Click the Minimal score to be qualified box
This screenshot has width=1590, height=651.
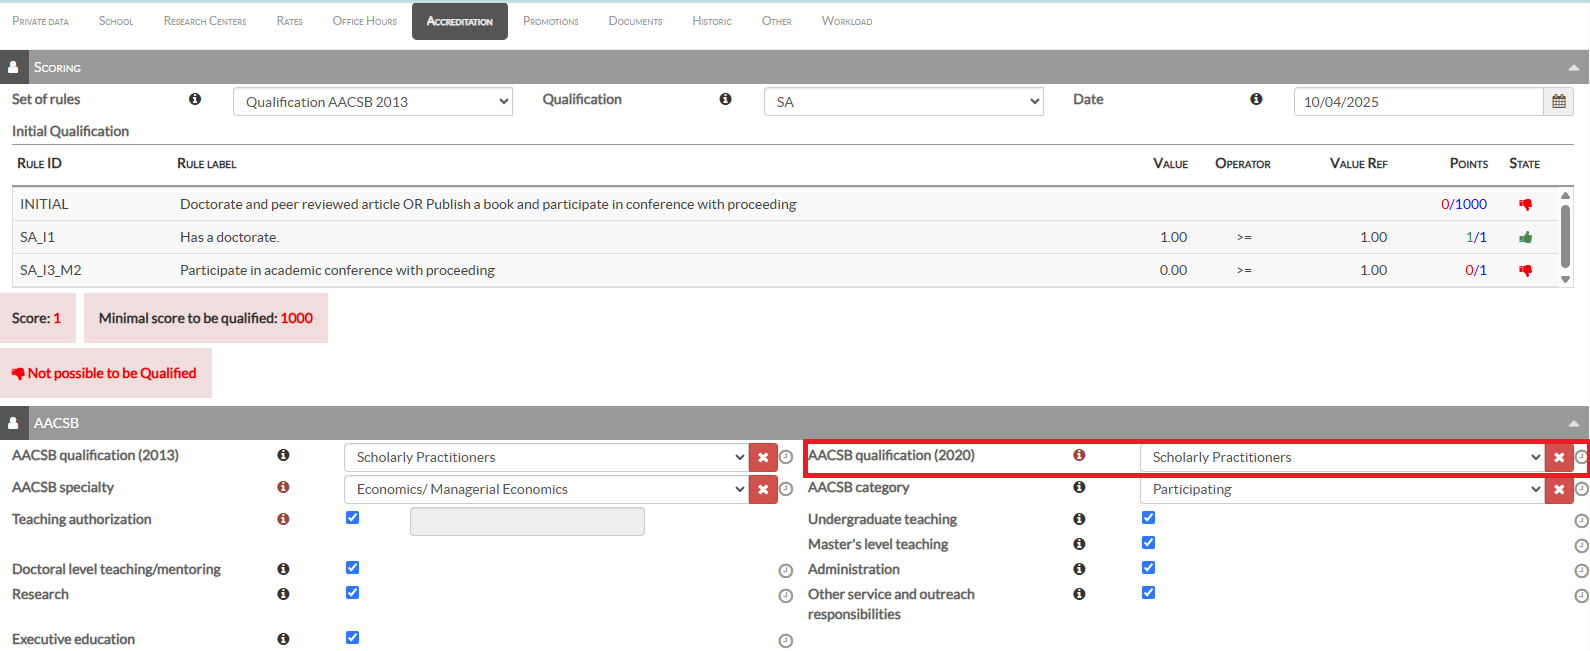205,318
